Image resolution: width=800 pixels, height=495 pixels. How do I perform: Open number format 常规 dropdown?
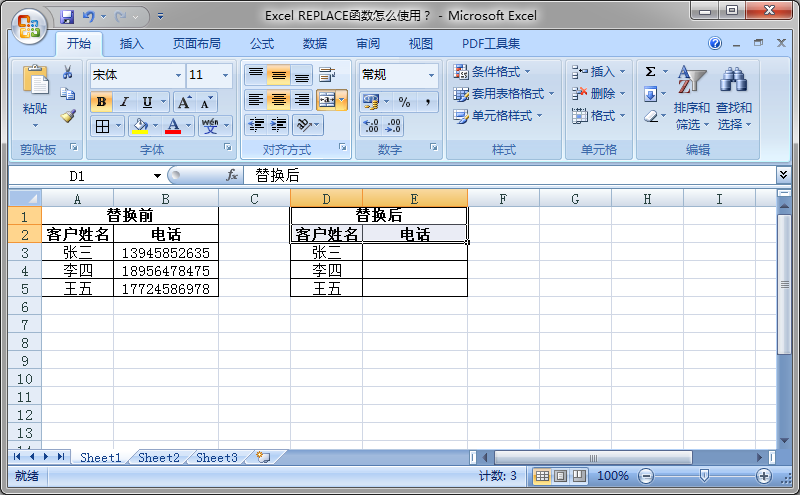click(x=431, y=75)
